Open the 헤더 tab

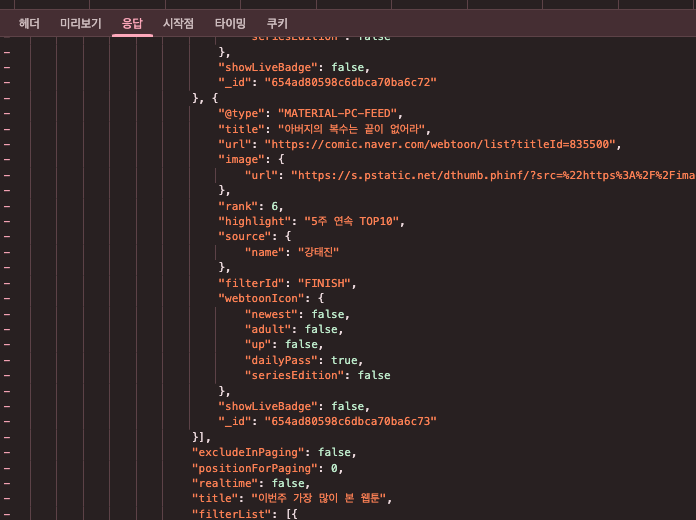coord(29,23)
